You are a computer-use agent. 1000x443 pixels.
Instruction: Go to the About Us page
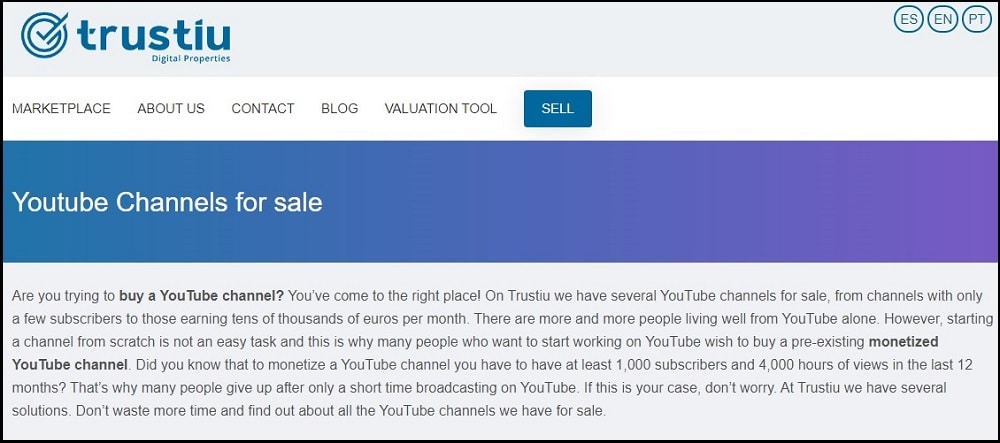[171, 108]
